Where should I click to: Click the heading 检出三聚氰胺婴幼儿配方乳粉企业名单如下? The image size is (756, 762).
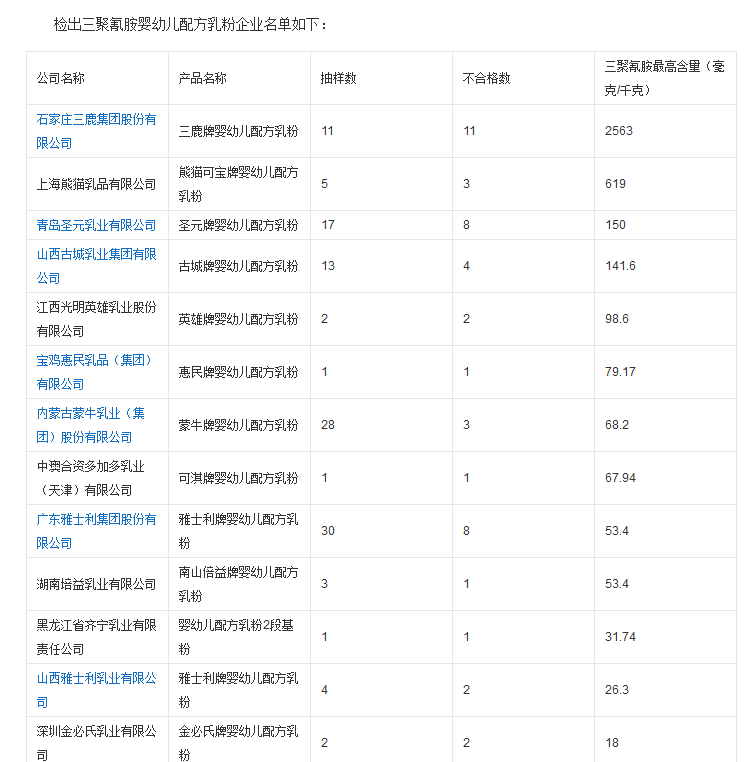[x=190, y=24]
